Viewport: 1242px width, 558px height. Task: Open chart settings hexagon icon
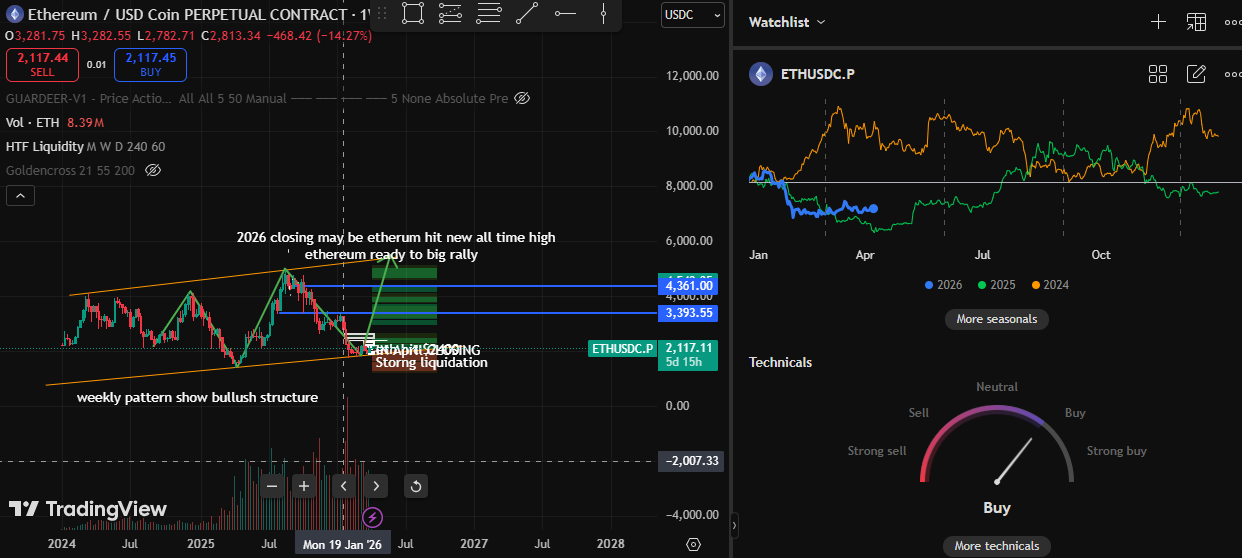(694, 544)
